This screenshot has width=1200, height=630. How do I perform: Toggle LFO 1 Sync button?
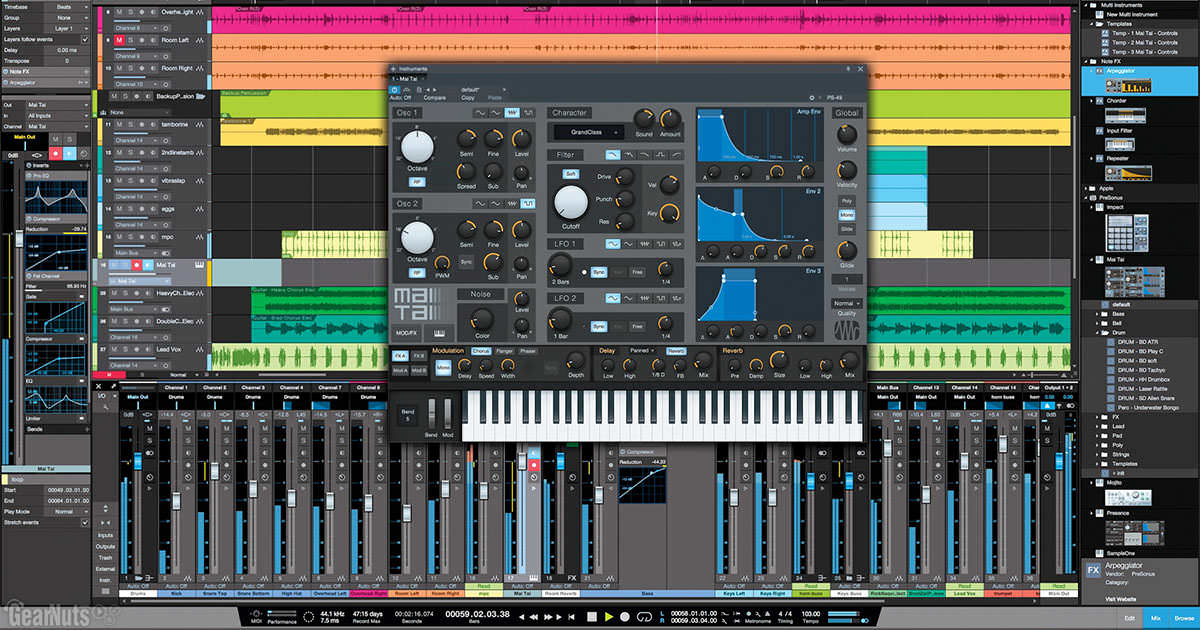(598, 271)
